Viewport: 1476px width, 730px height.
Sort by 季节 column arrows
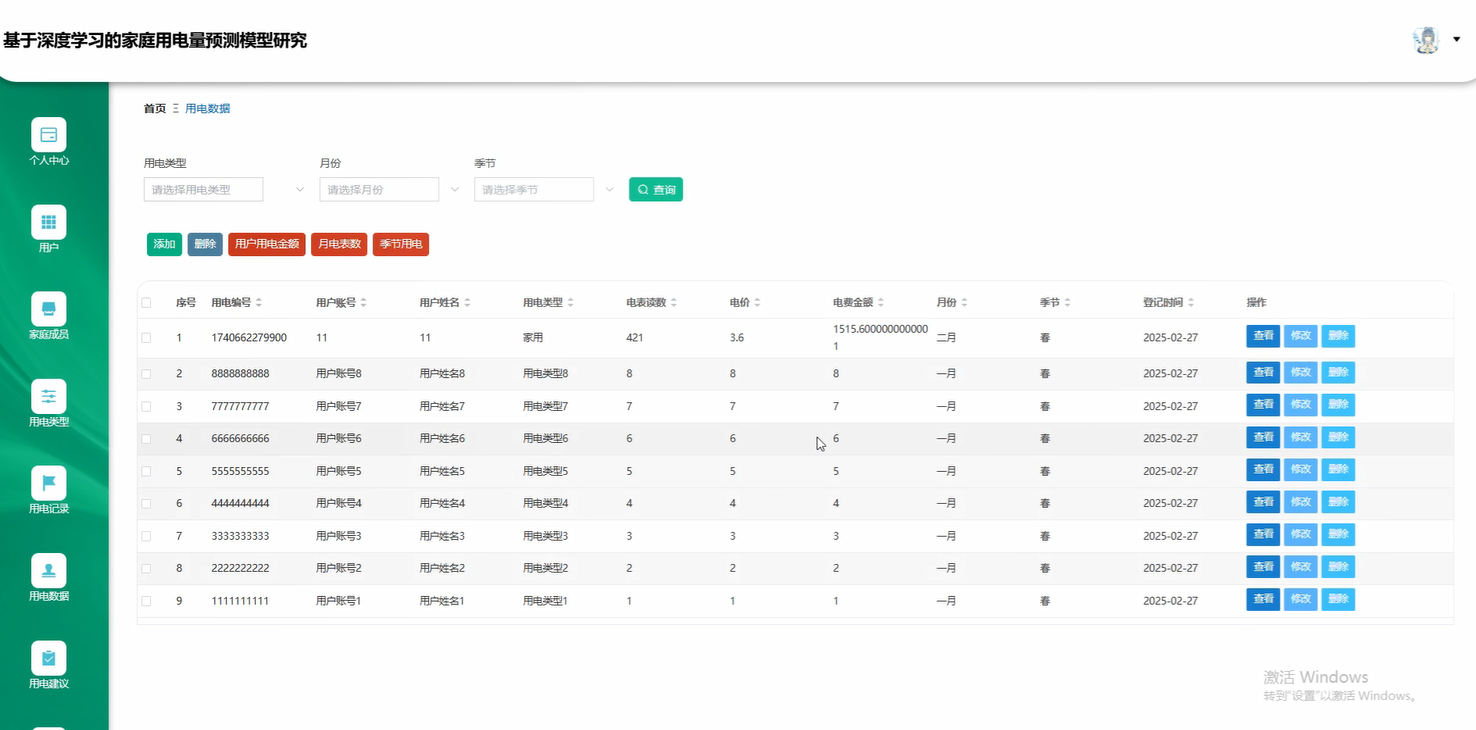pyautogui.click(x=1067, y=302)
